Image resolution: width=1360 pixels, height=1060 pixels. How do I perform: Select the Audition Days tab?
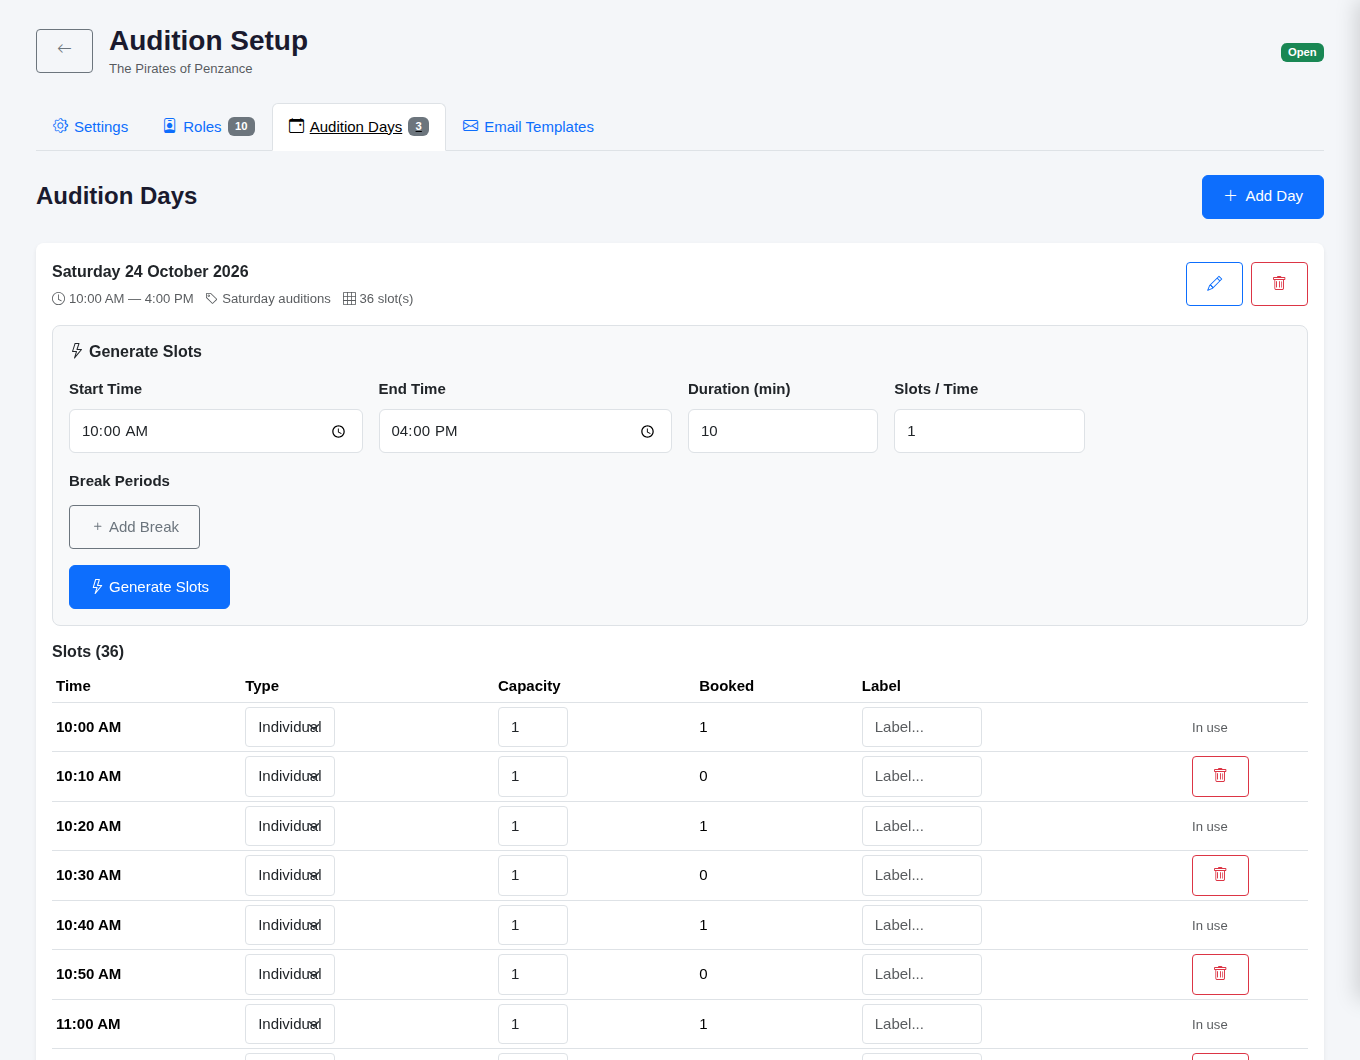coord(359,127)
